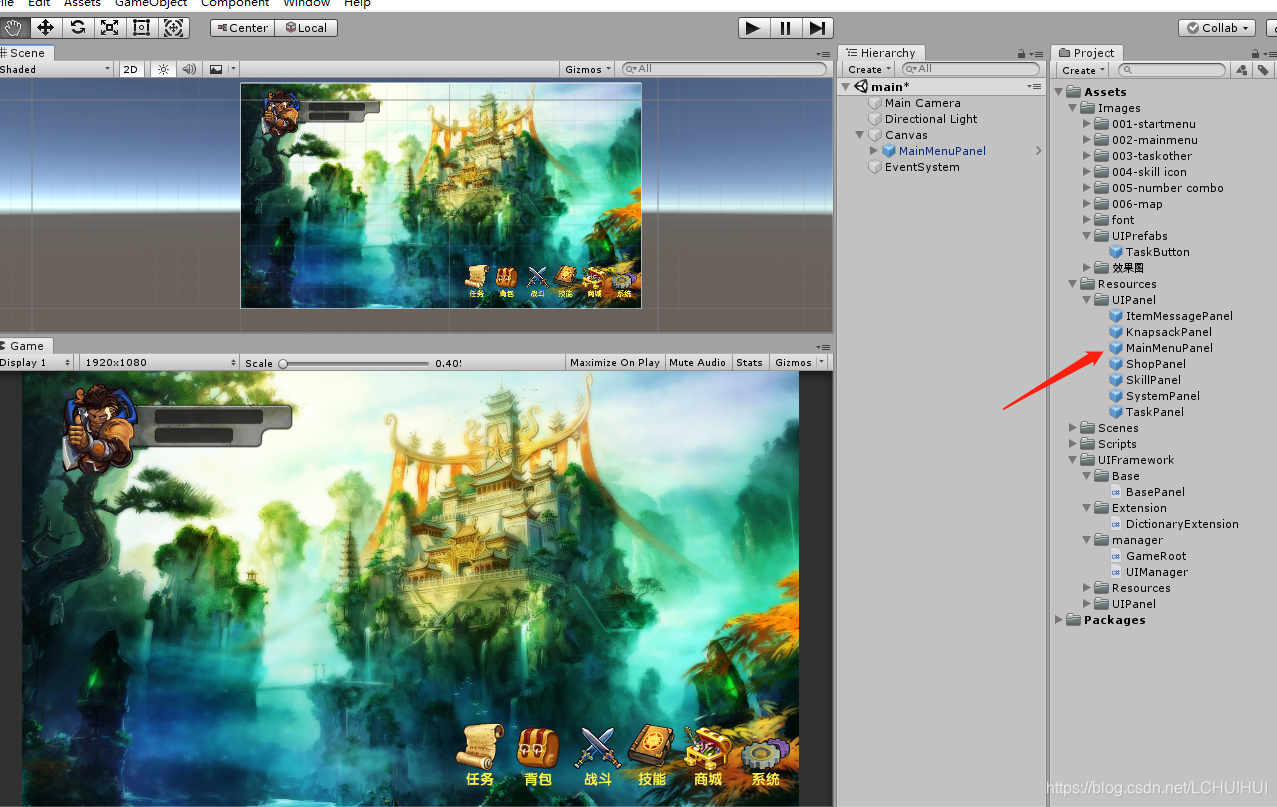
Task: Start Play mode with the Play button
Action: pyautogui.click(x=754, y=28)
